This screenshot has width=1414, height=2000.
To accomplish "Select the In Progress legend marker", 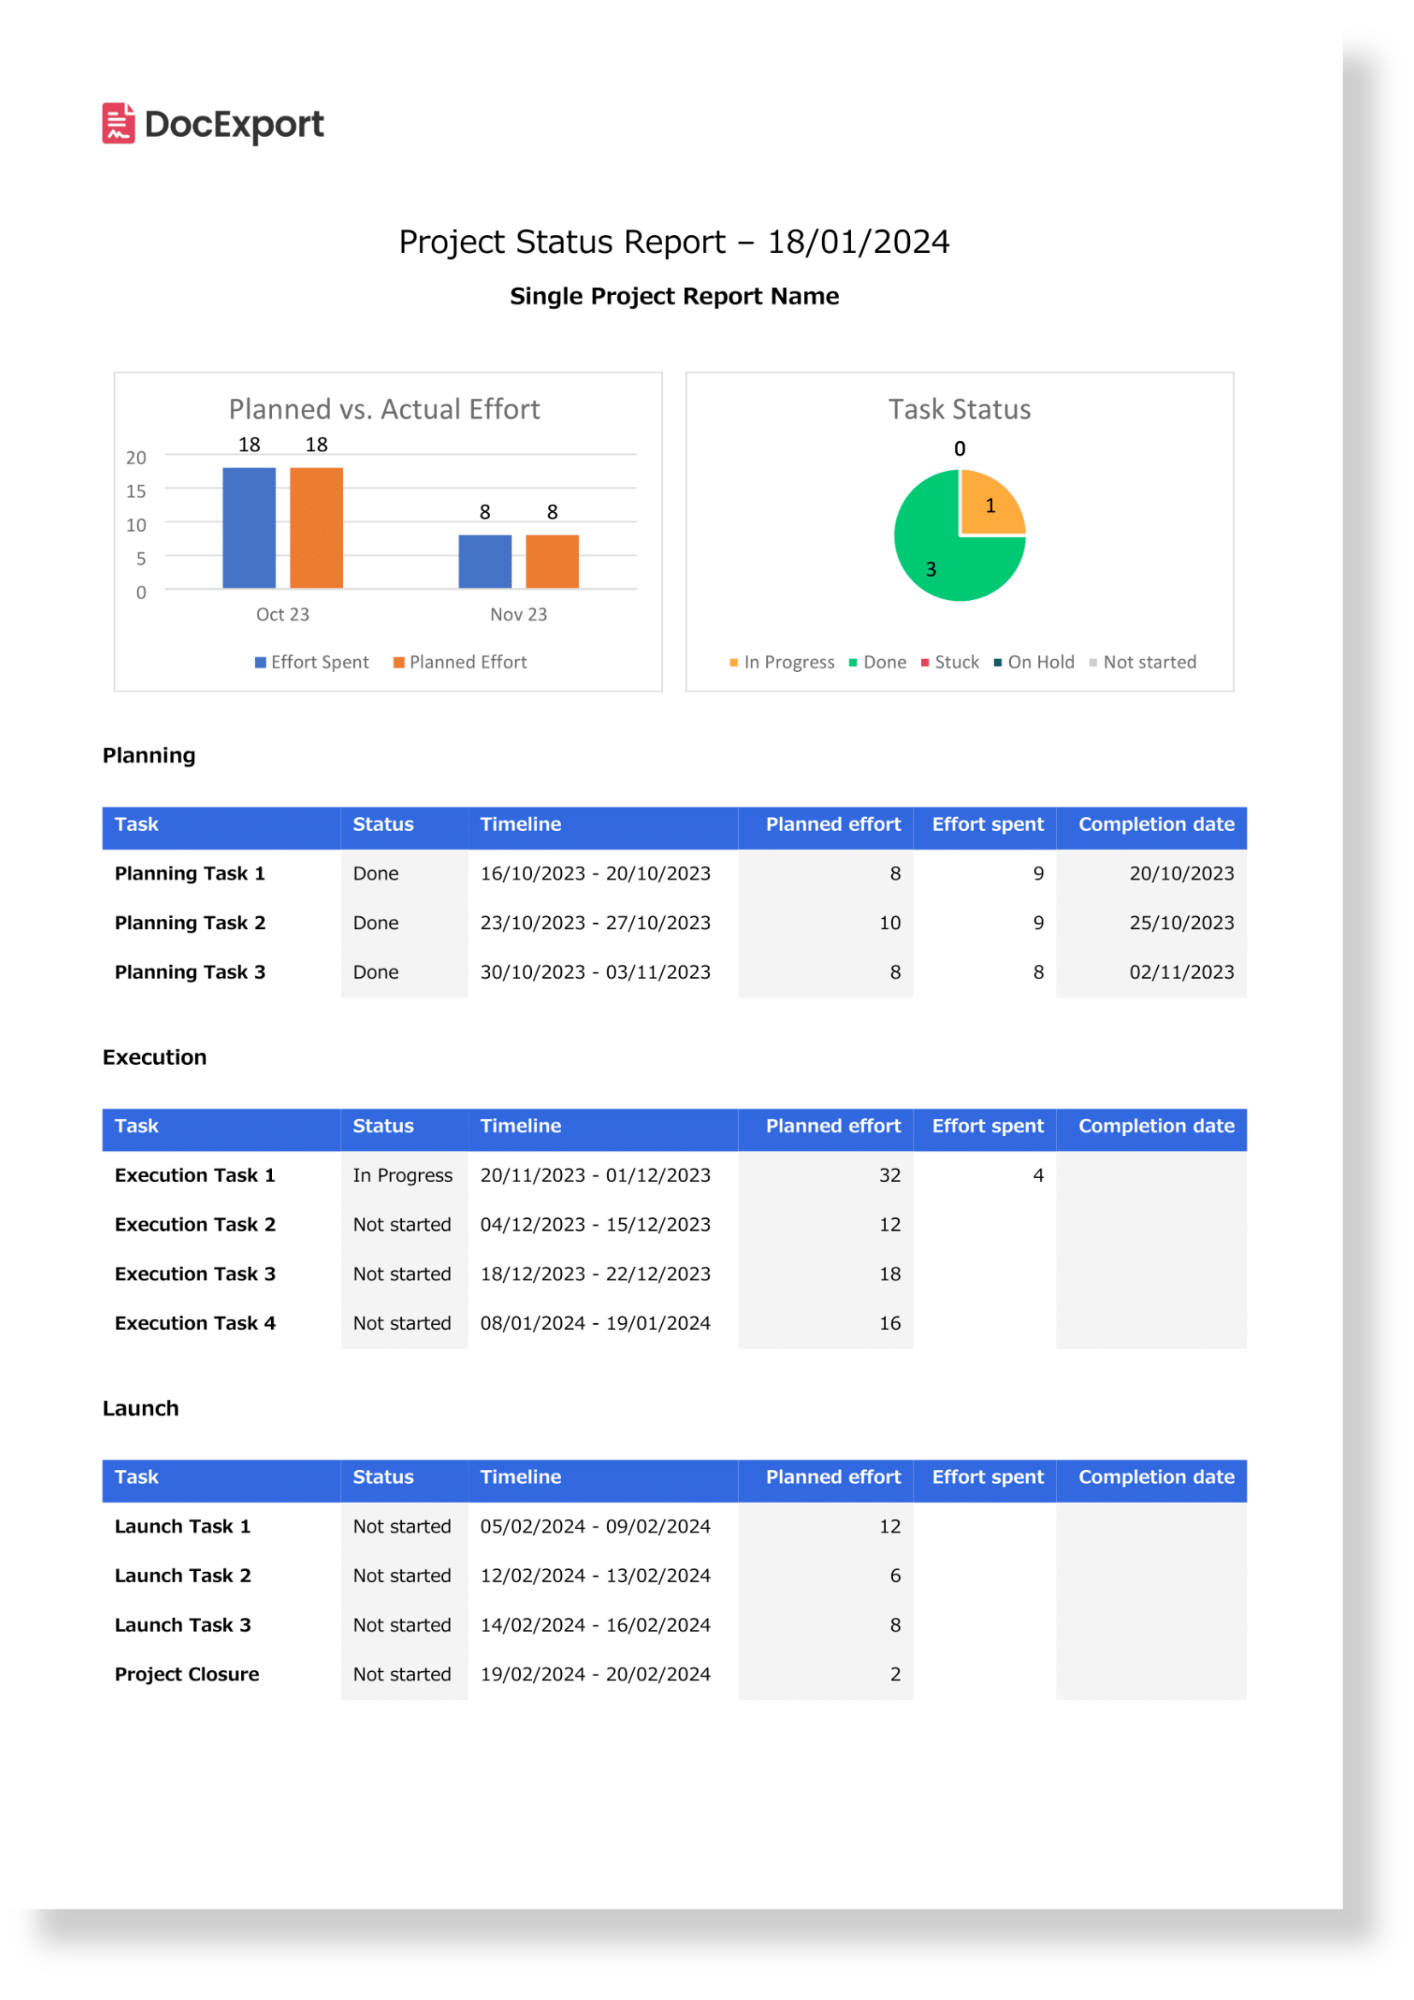I will pos(734,663).
